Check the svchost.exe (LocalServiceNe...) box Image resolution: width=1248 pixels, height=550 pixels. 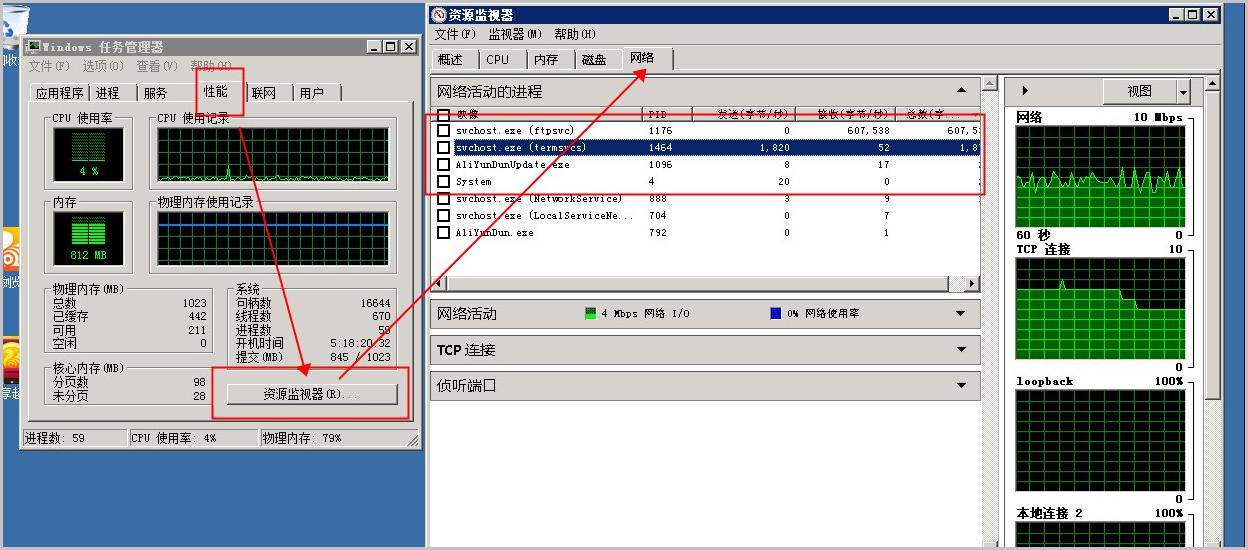pyautogui.click(x=444, y=216)
